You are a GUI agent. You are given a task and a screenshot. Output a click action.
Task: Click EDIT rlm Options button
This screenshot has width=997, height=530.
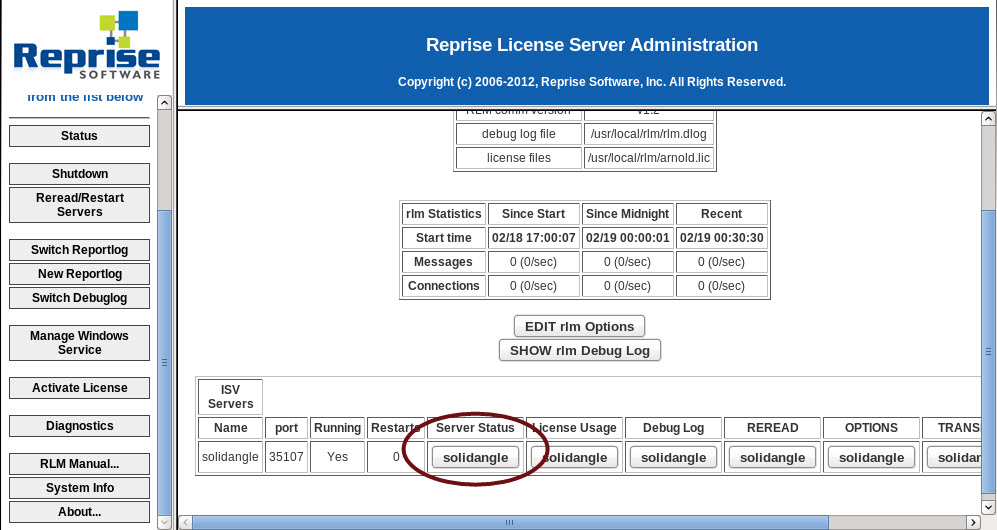point(580,326)
